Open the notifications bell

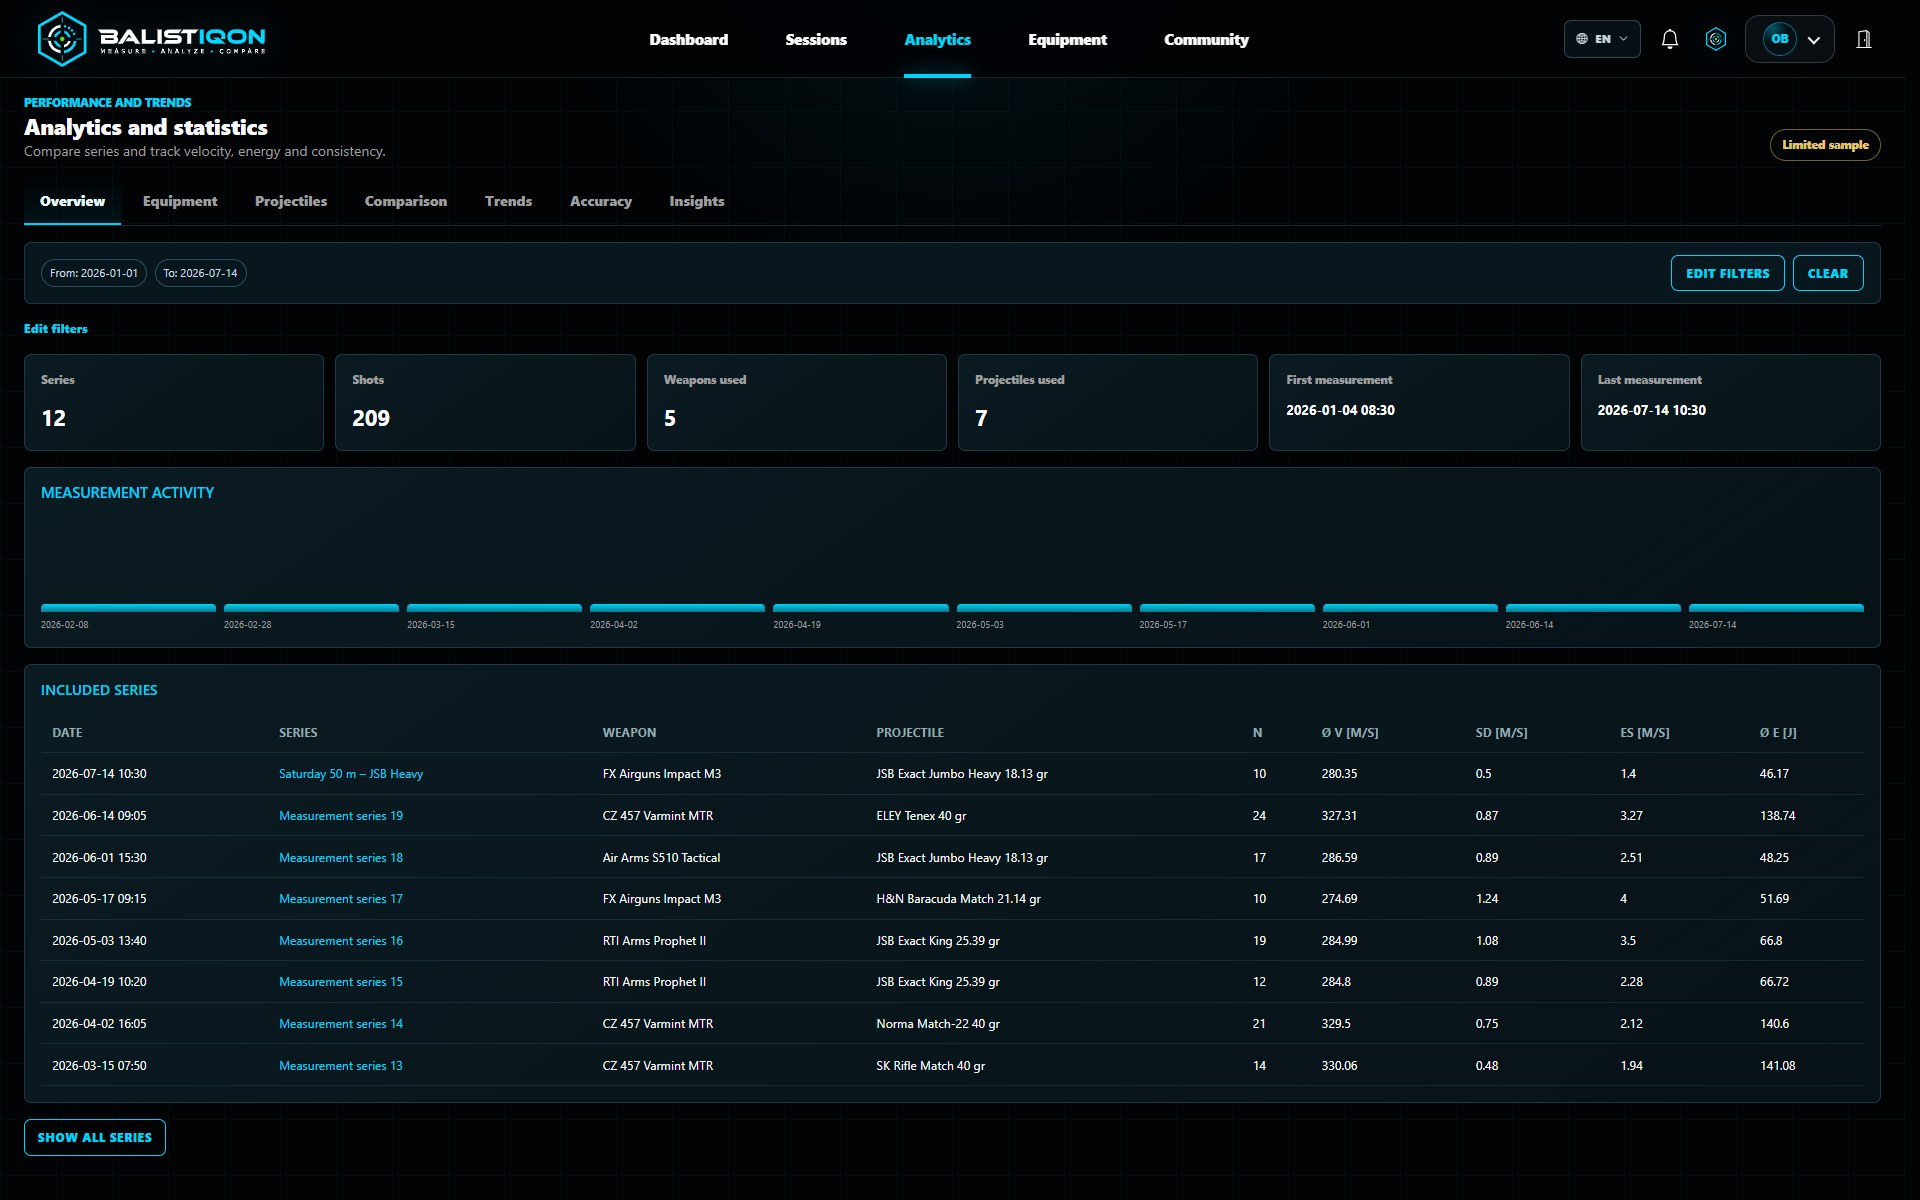click(1669, 39)
